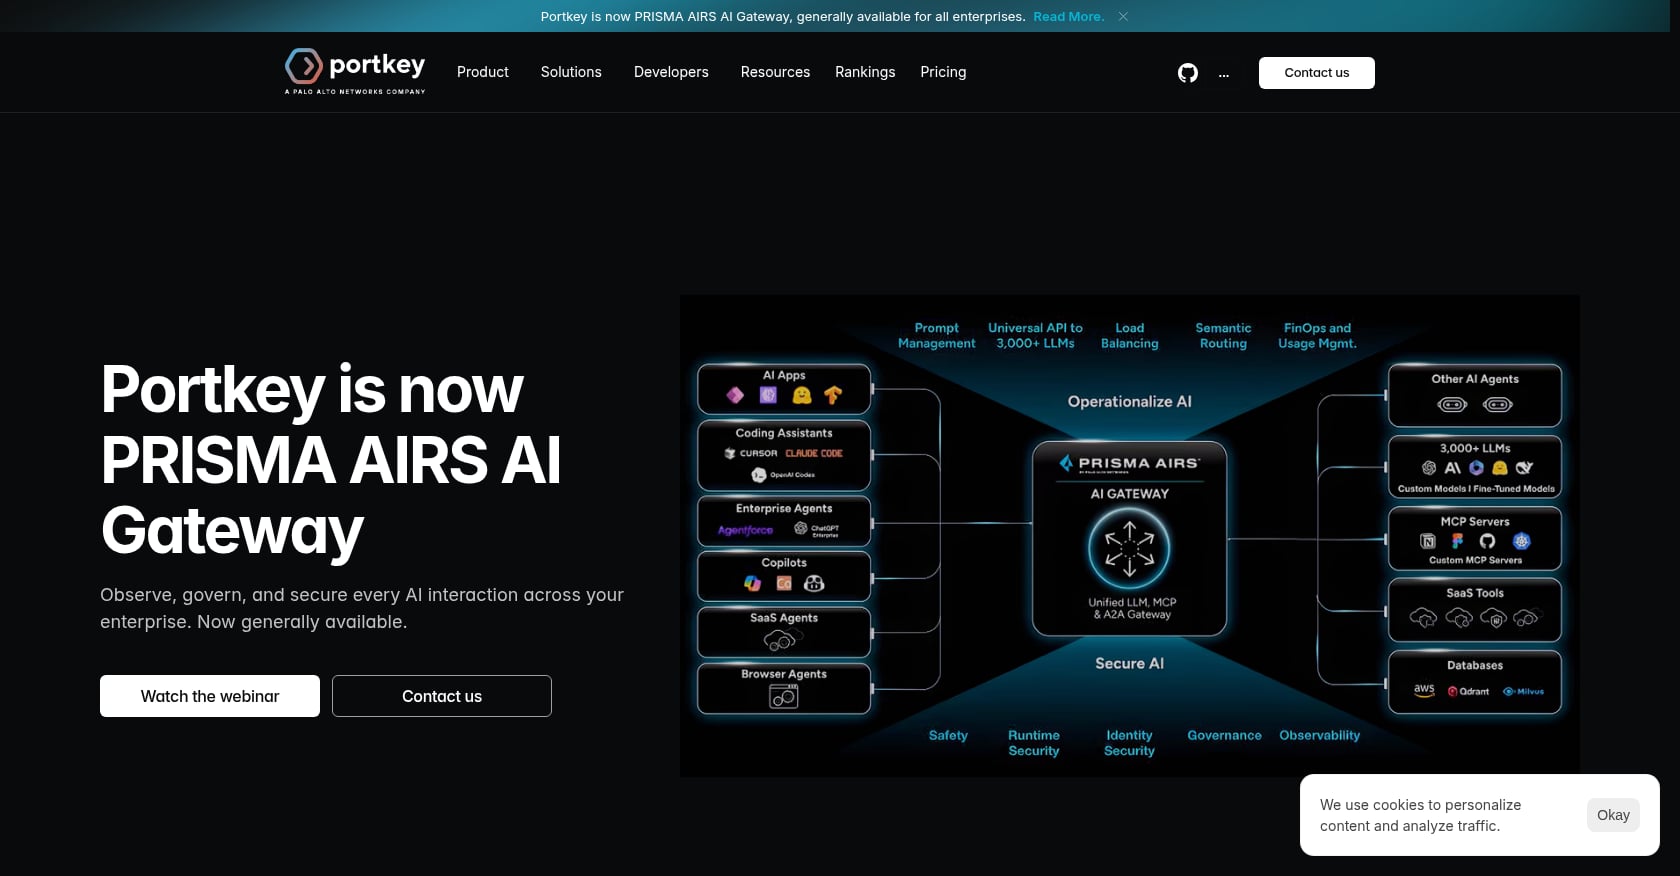
Task: Click the GitHub icon in the MCP Servers box
Action: (1487, 541)
